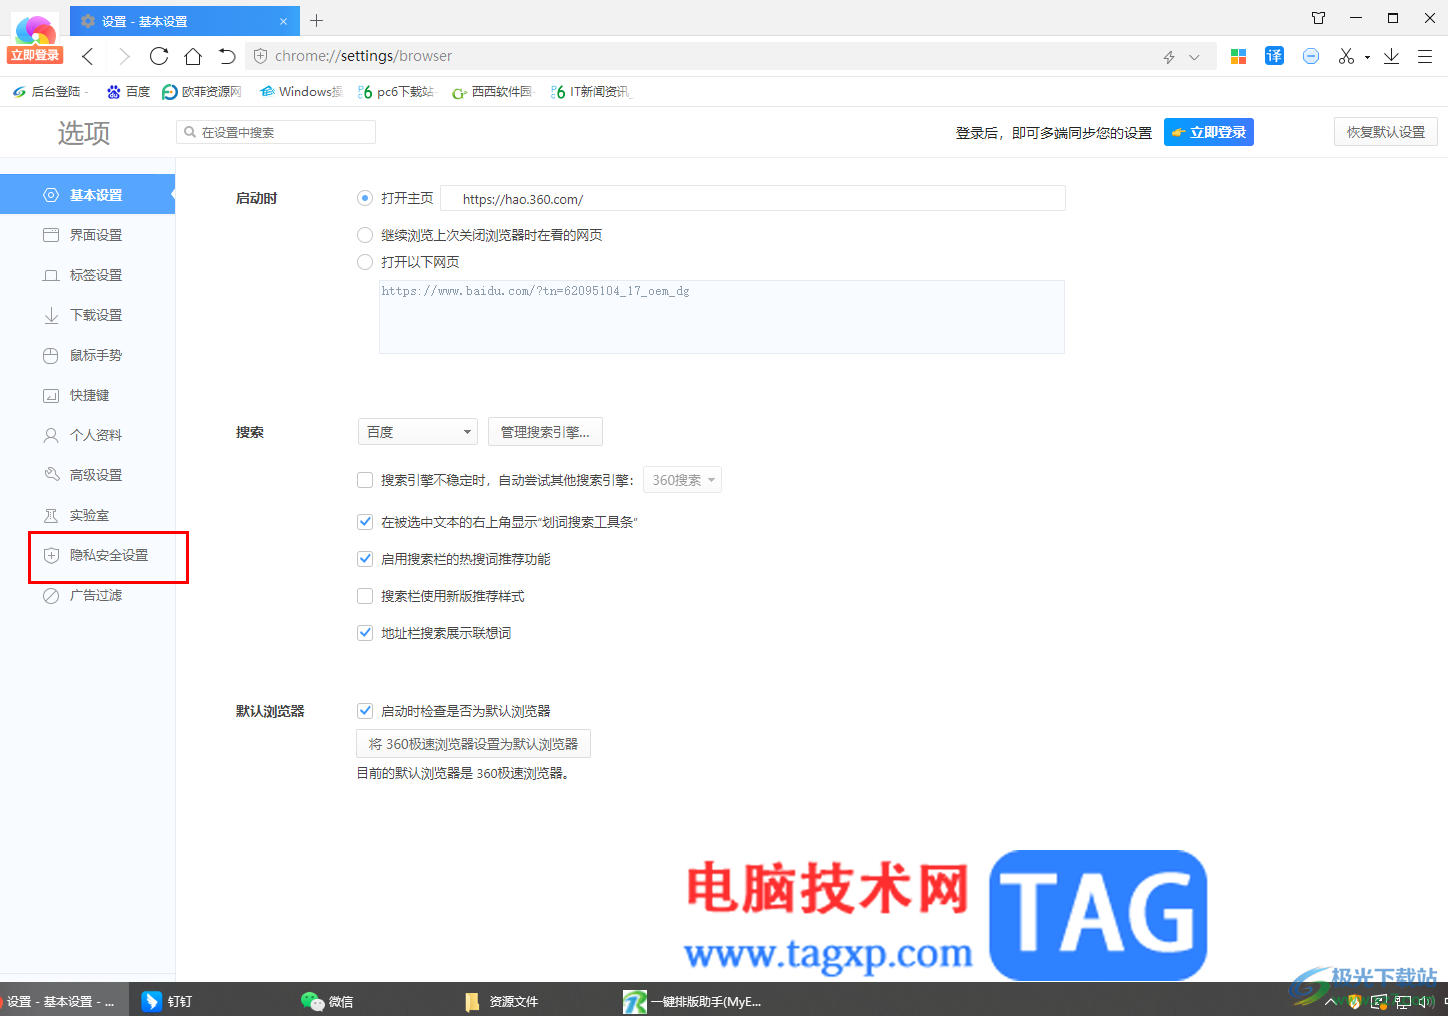The height and width of the screenshot is (1016, 1448).
Task: Uncheck 启用搜索栏的热搜词推荐功能
Action: point(365,558)
